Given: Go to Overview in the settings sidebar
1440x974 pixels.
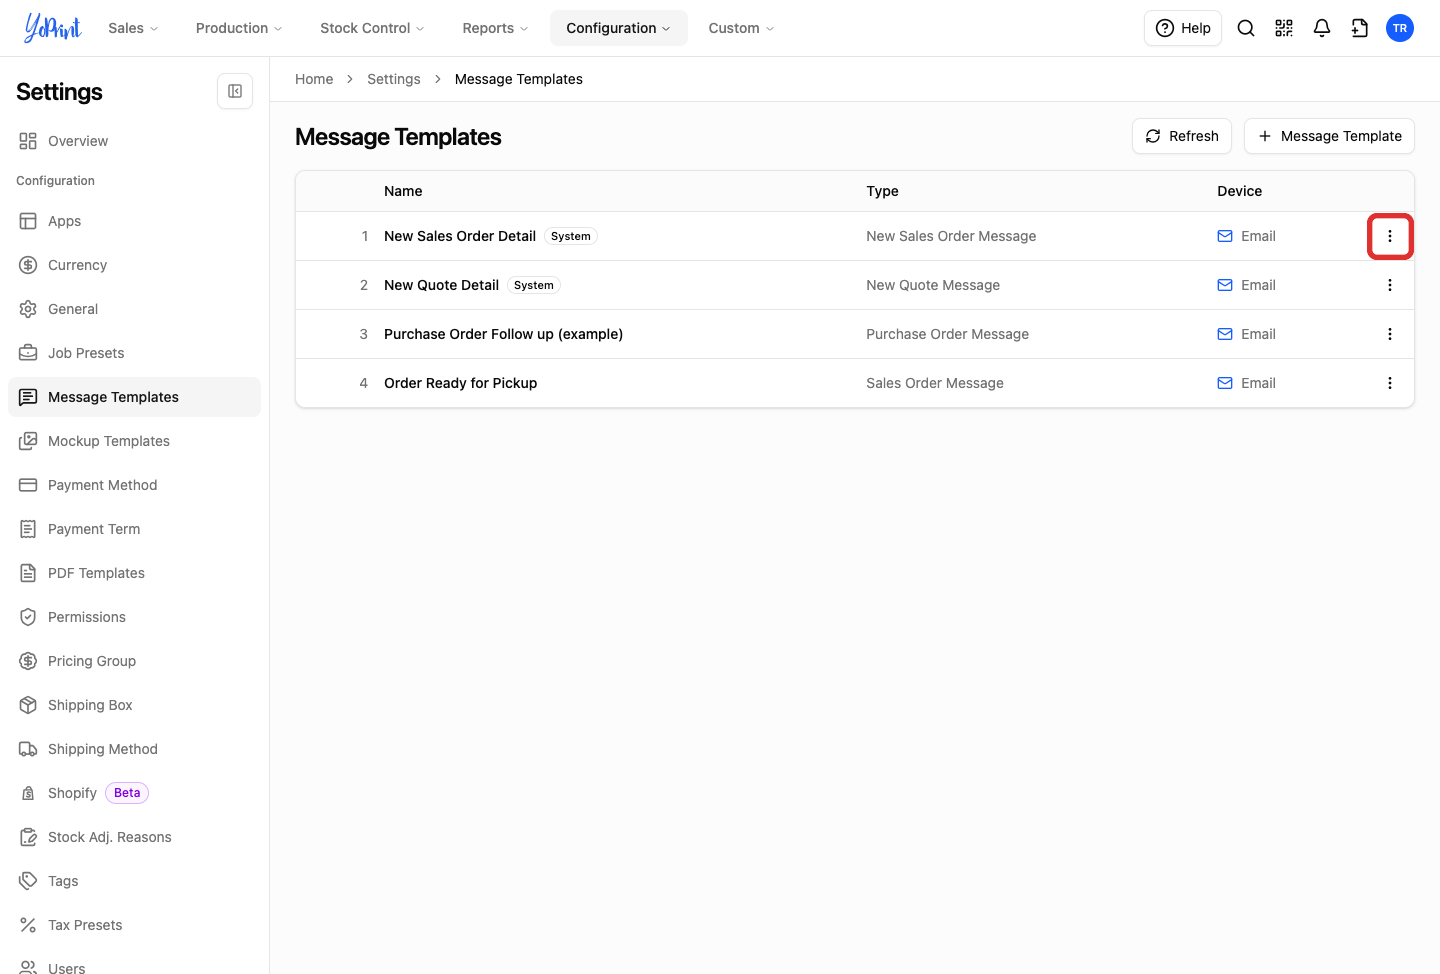Looking at the screenshot, I should click(x=134, y=141).
